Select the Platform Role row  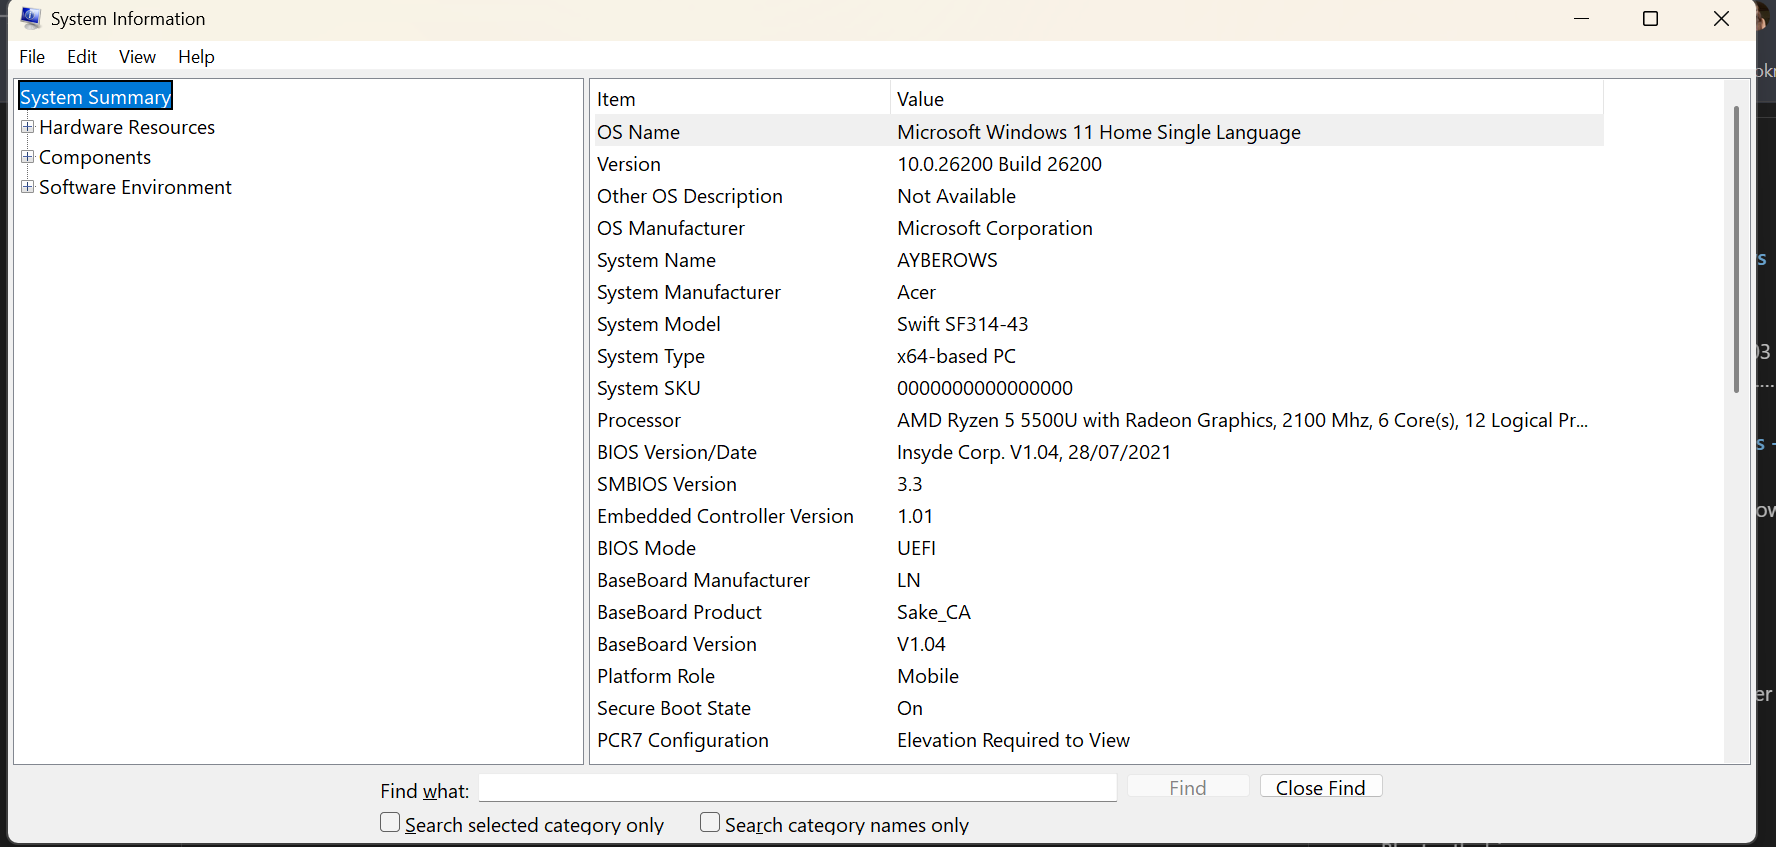point(1098,676)
